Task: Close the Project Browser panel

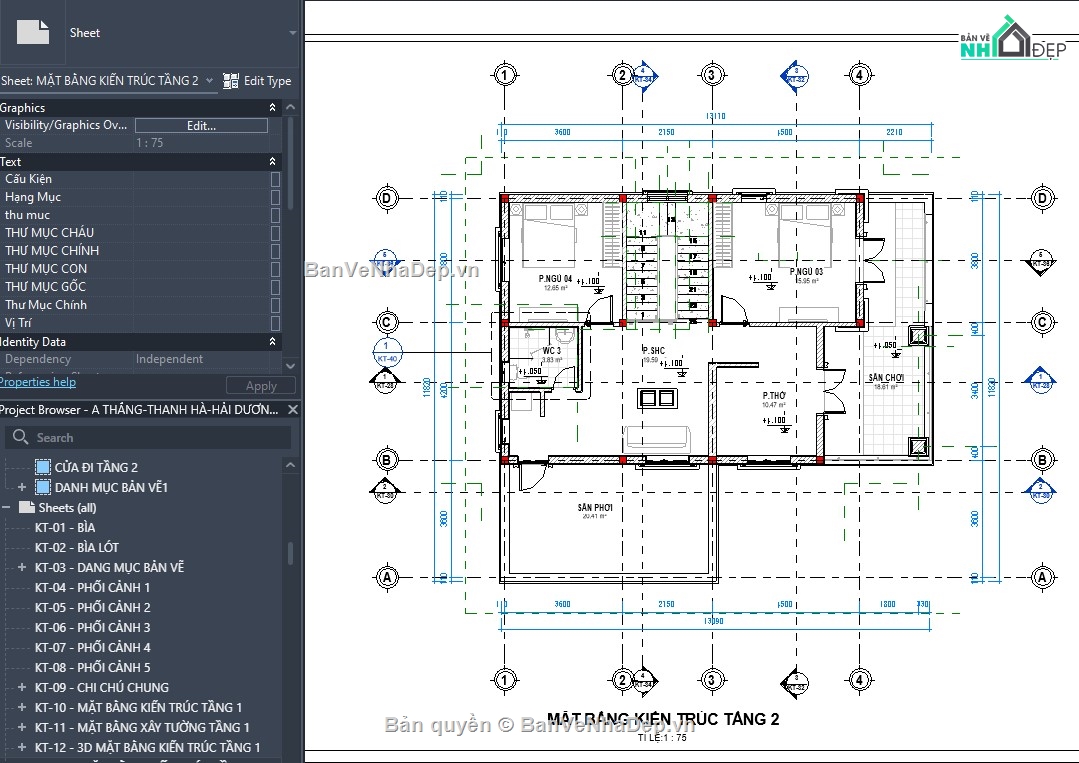Action: pyautogui.click(x=292, y=409)
